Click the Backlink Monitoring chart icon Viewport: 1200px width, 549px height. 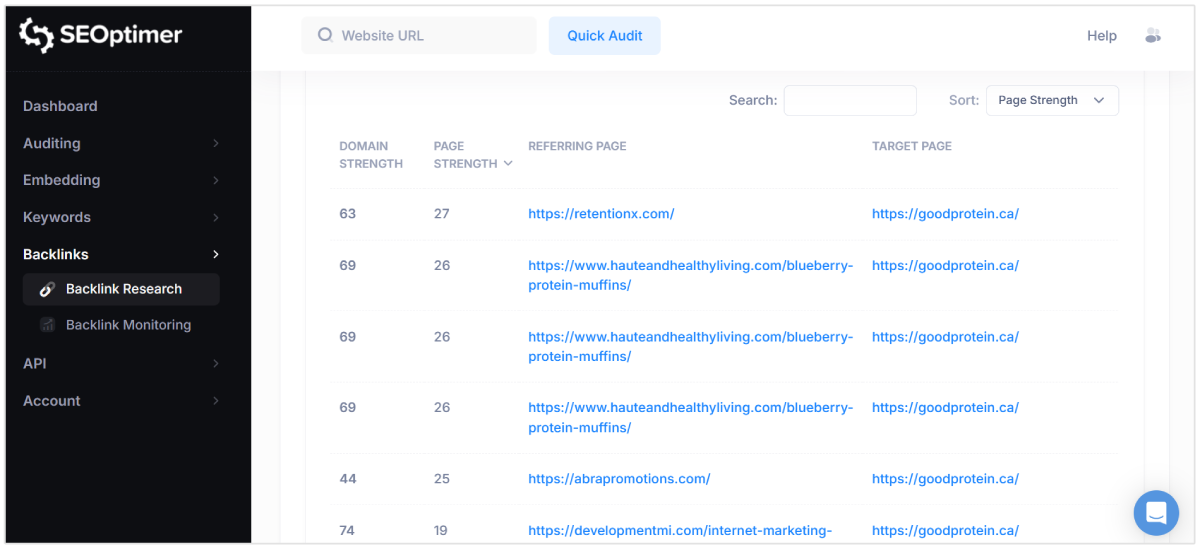pyautogui.click(x=47, y=325)
